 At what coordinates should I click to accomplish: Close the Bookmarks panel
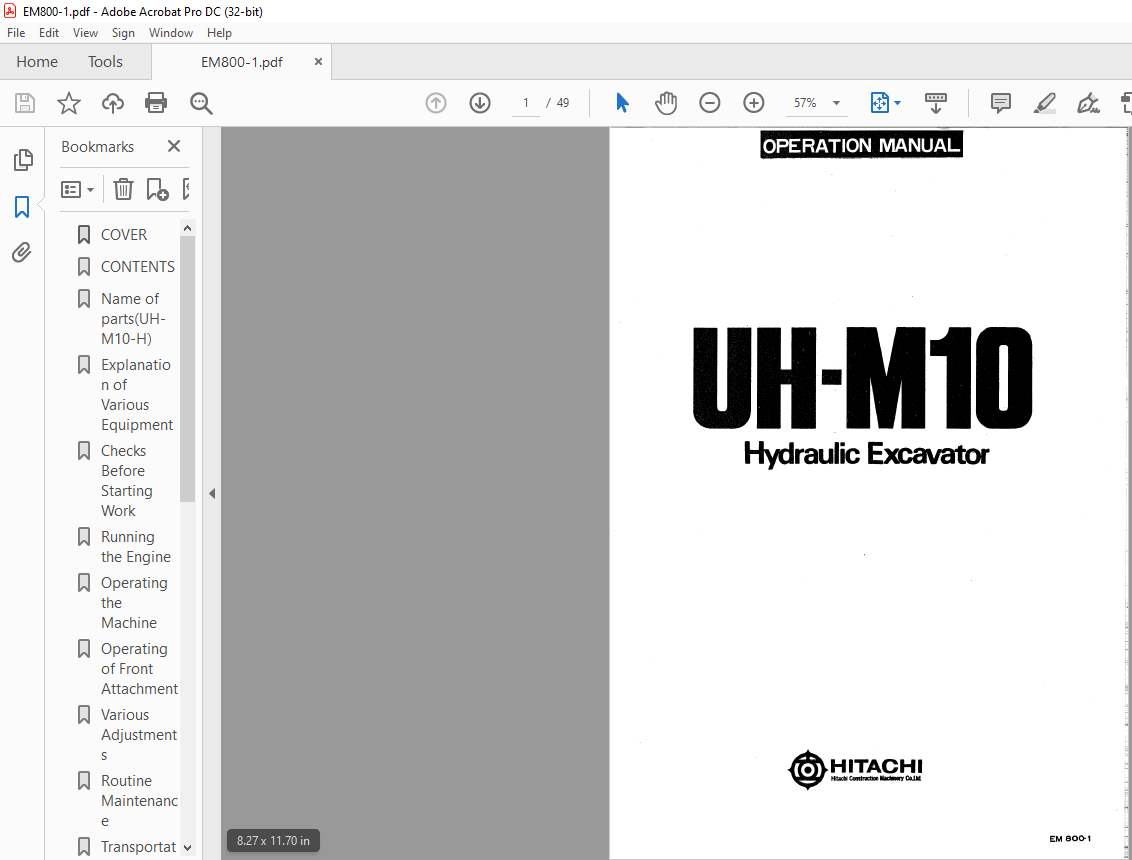[174, 147]
